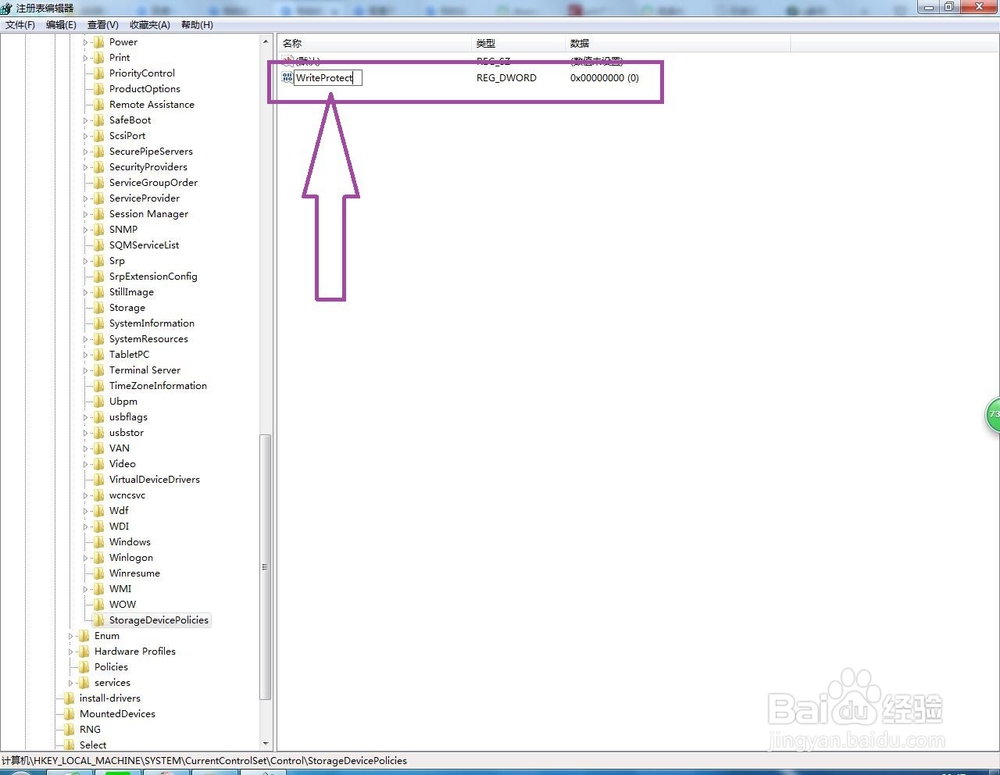Image resolution: width=1000 pixels, height=775 pixels.
Task: Select the TabletPC folder icon
Action: (x=99, y=355)
